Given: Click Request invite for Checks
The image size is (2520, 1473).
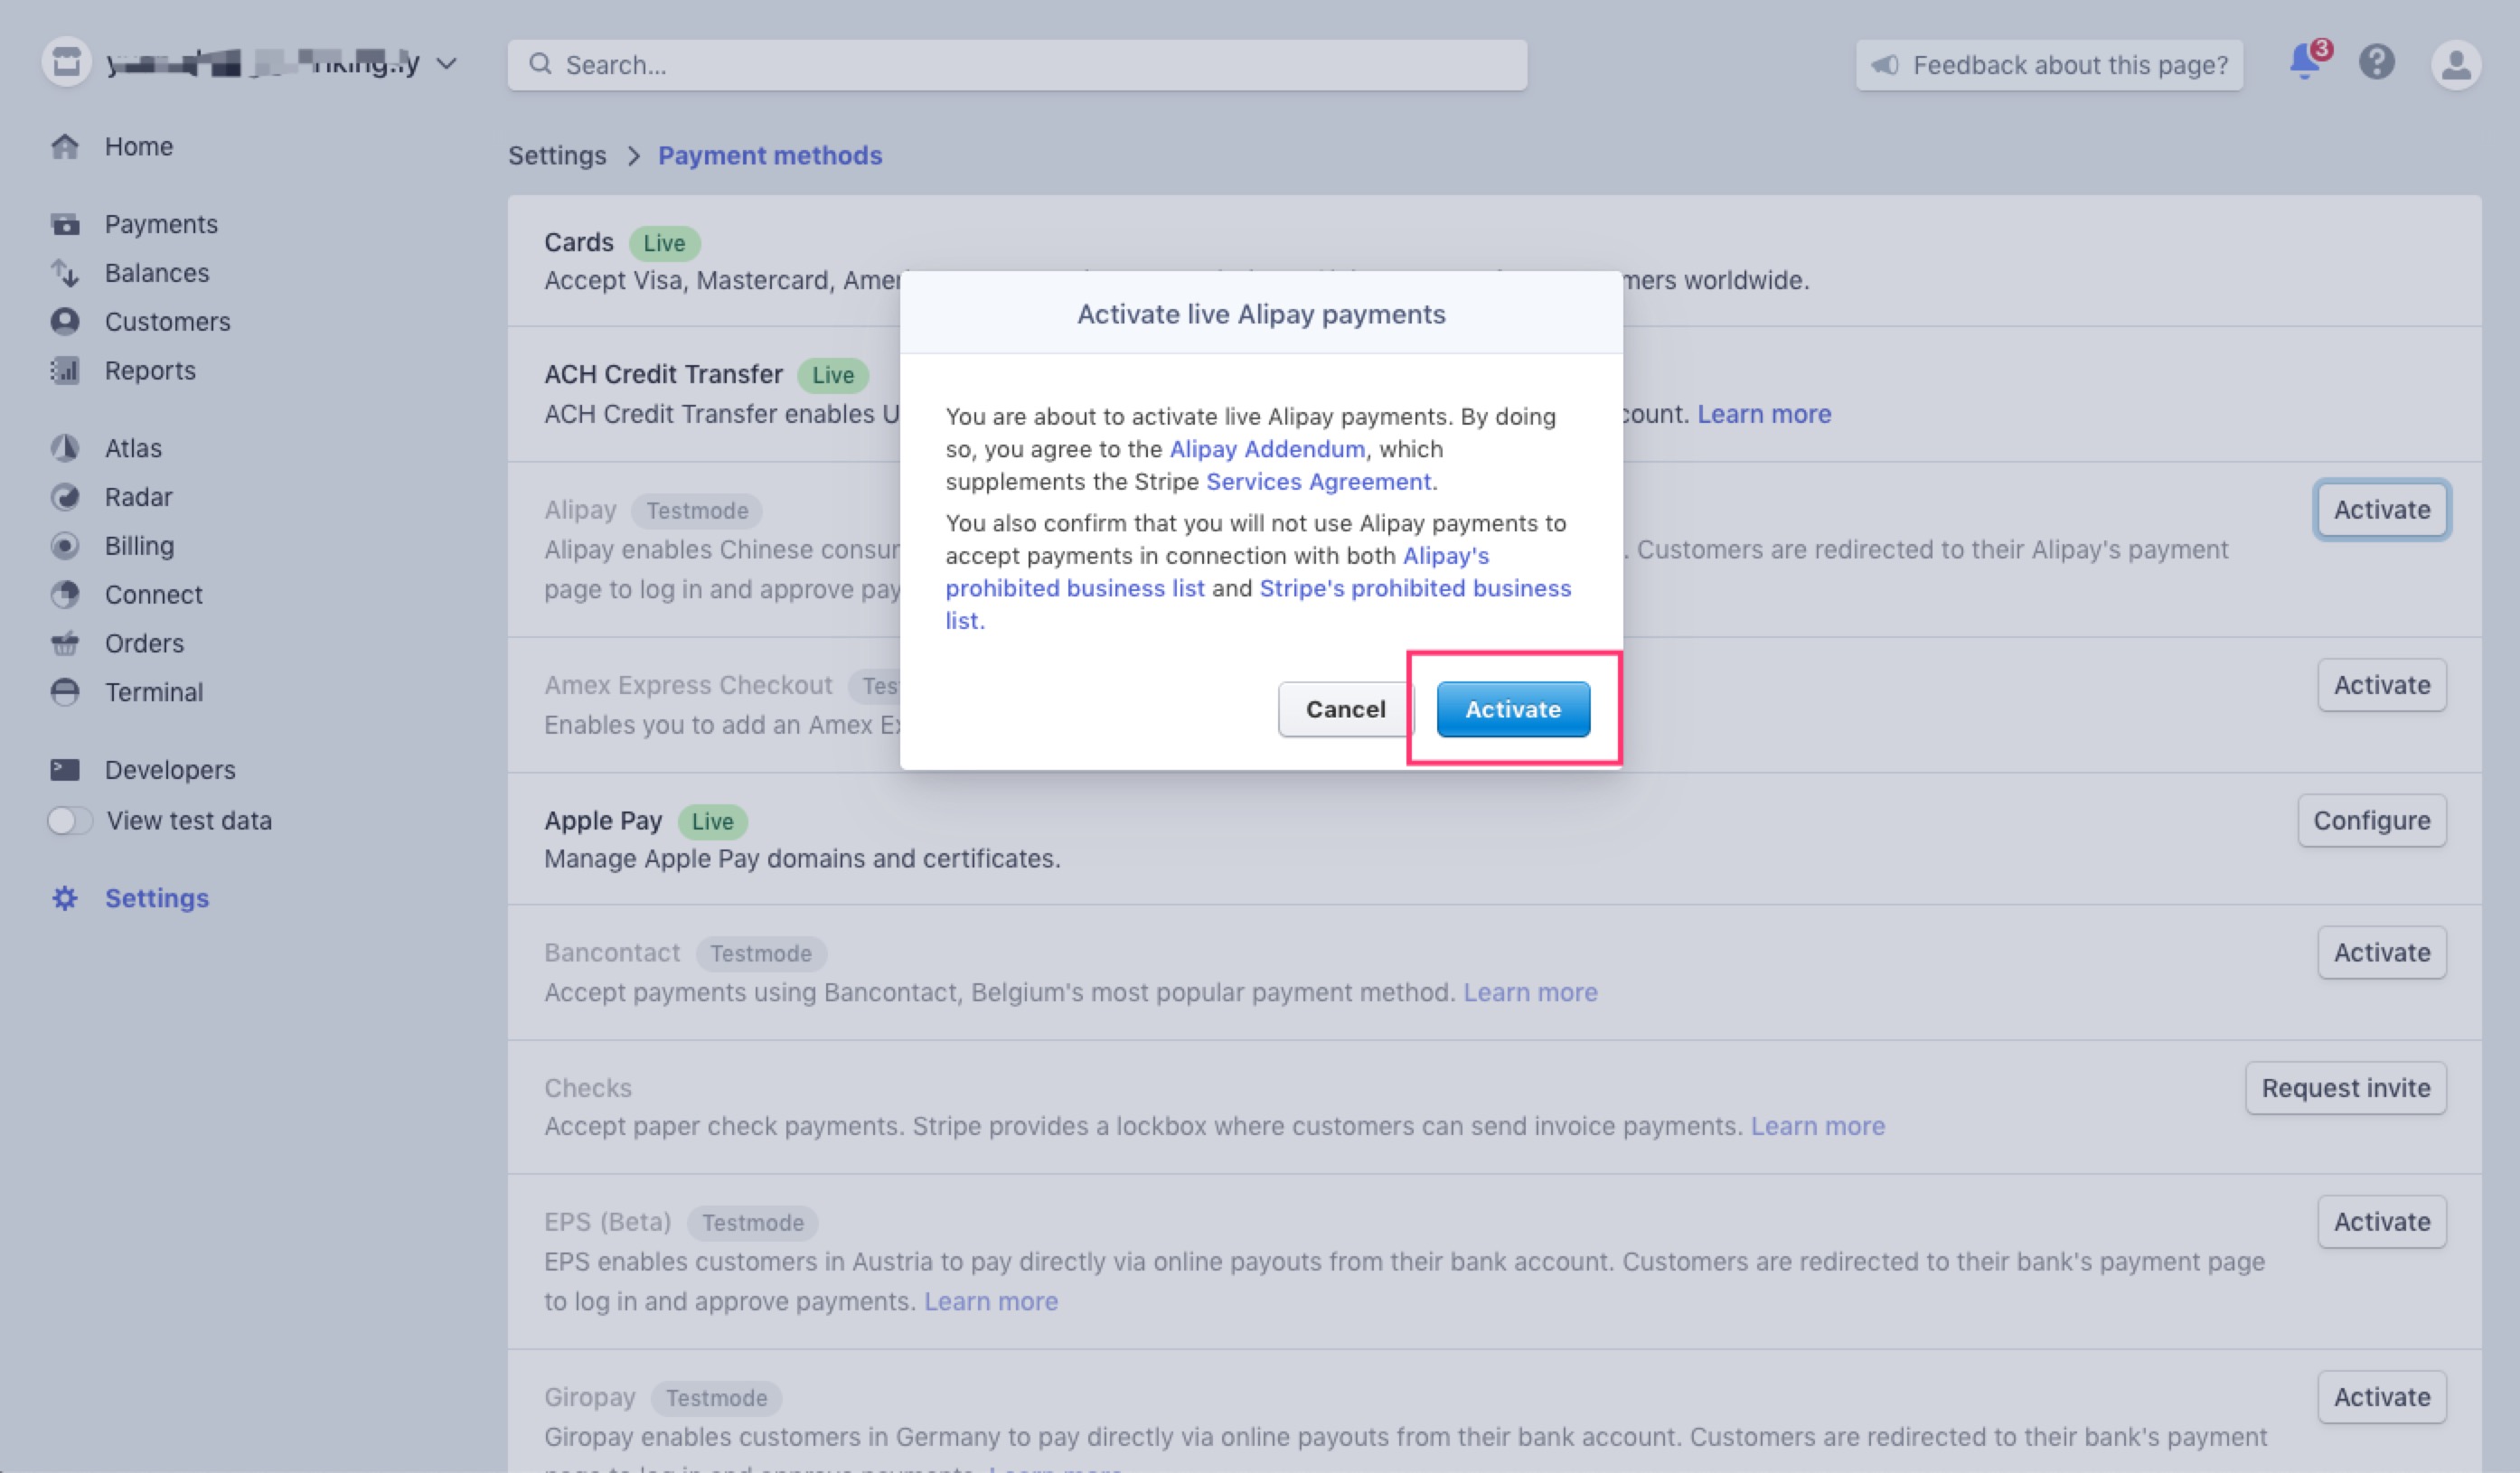Looking at the screenshot, I should coord(2346,1088).
